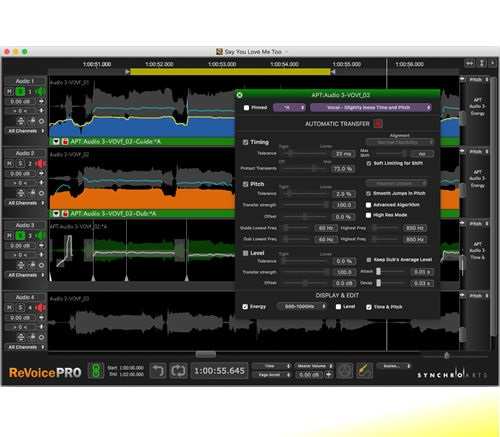Toggle Smooth Jumps in Pitch
The height and width of the screenshot is (437, 500).
coord(369,193)
